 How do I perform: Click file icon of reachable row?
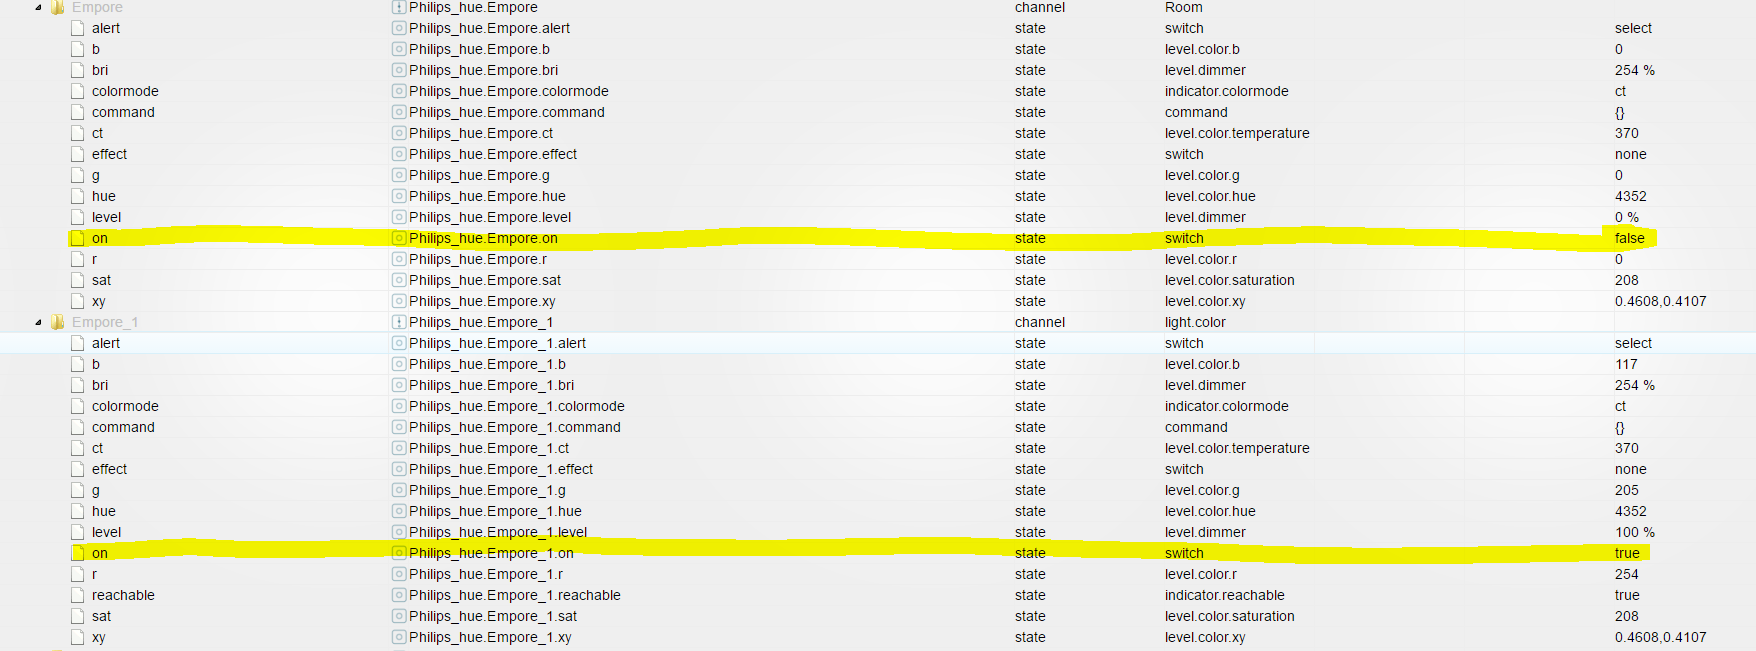click(x=78, y=595)
